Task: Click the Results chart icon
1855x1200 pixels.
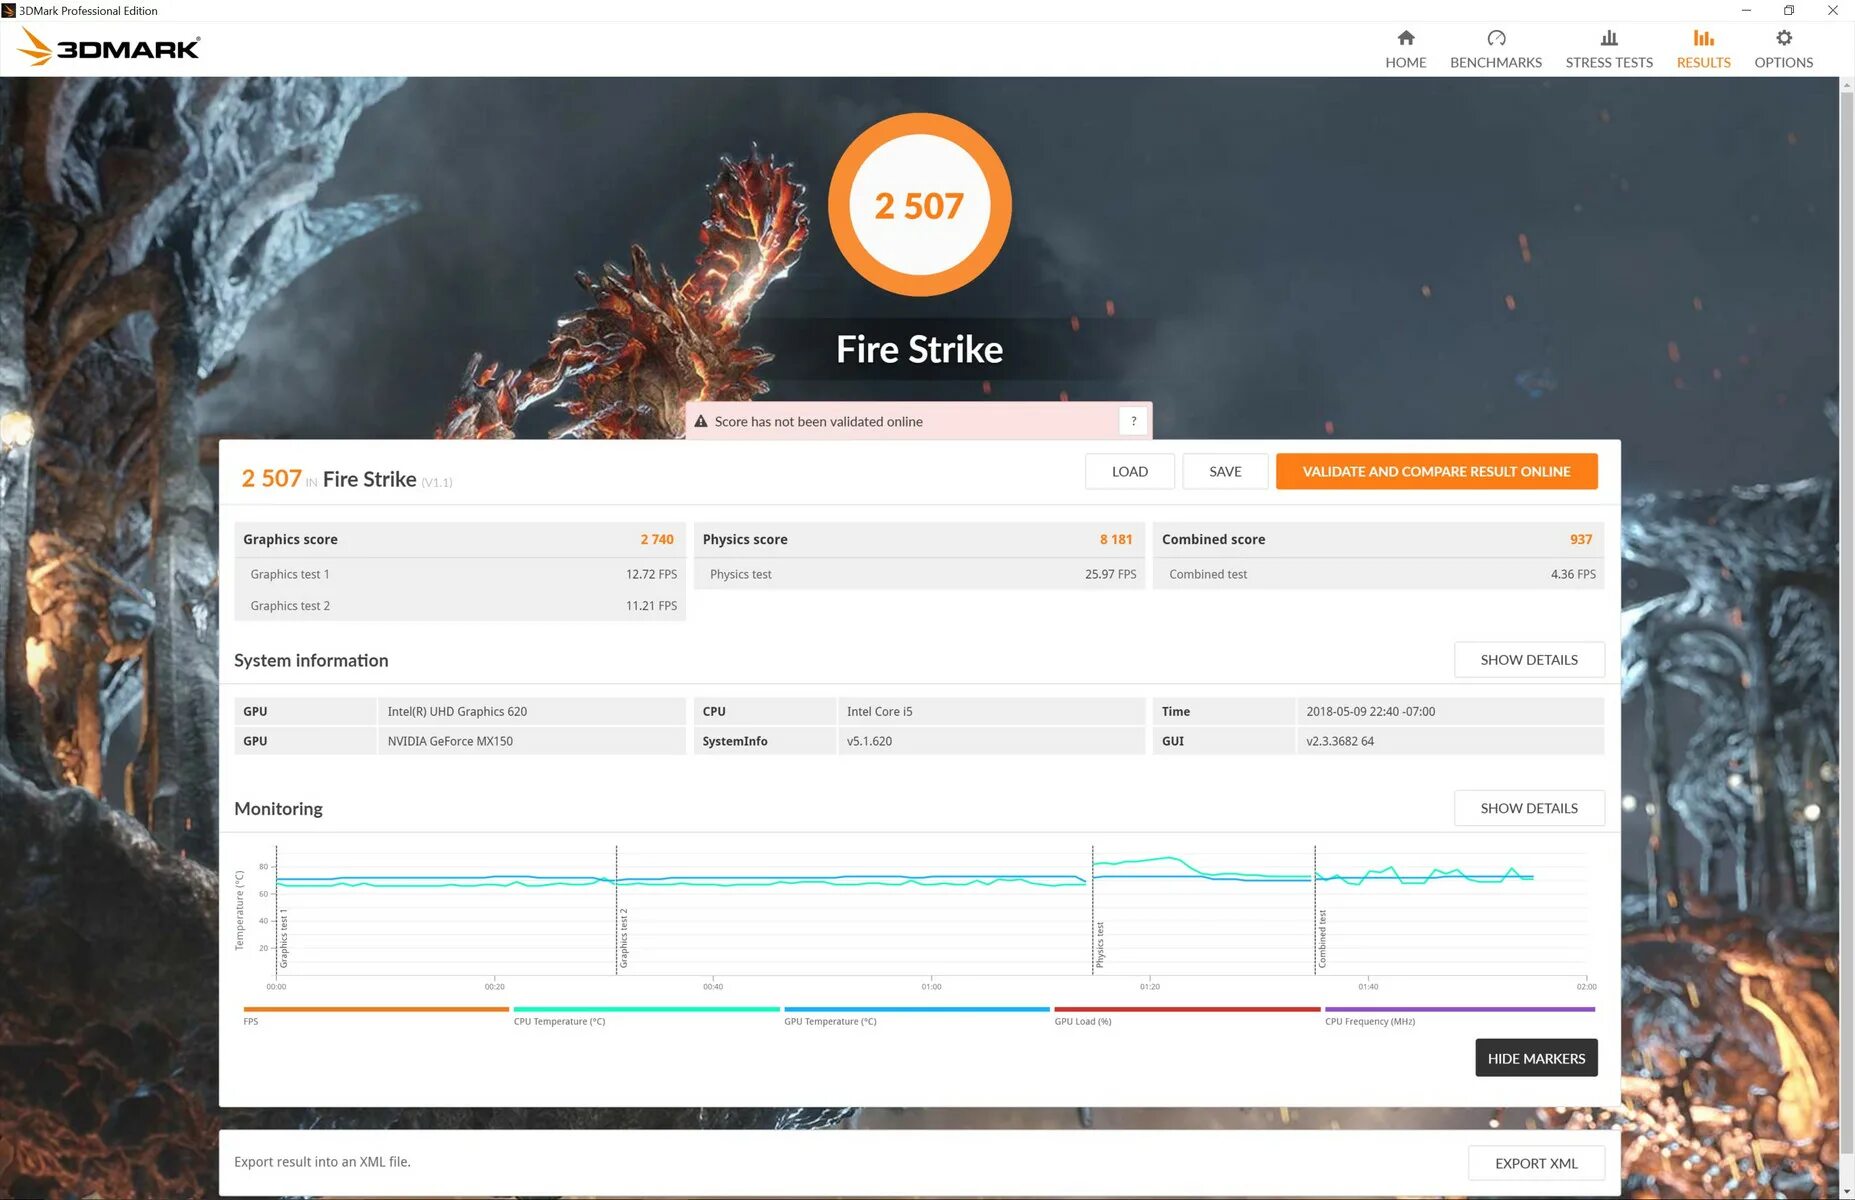Action: click(x=1703, y=38)
